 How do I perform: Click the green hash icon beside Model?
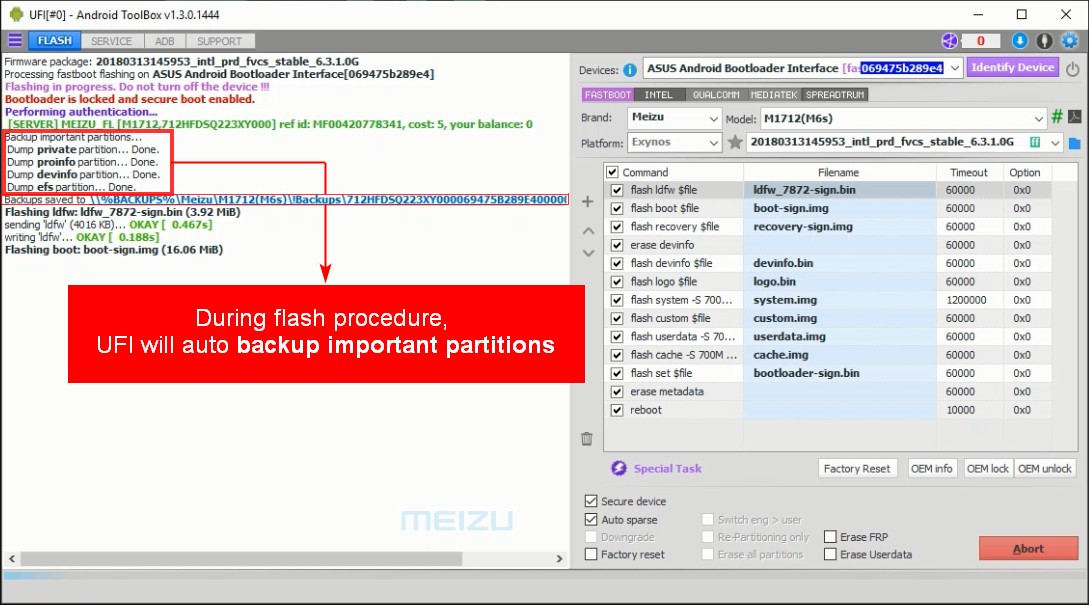click(x=1057, y=117)
